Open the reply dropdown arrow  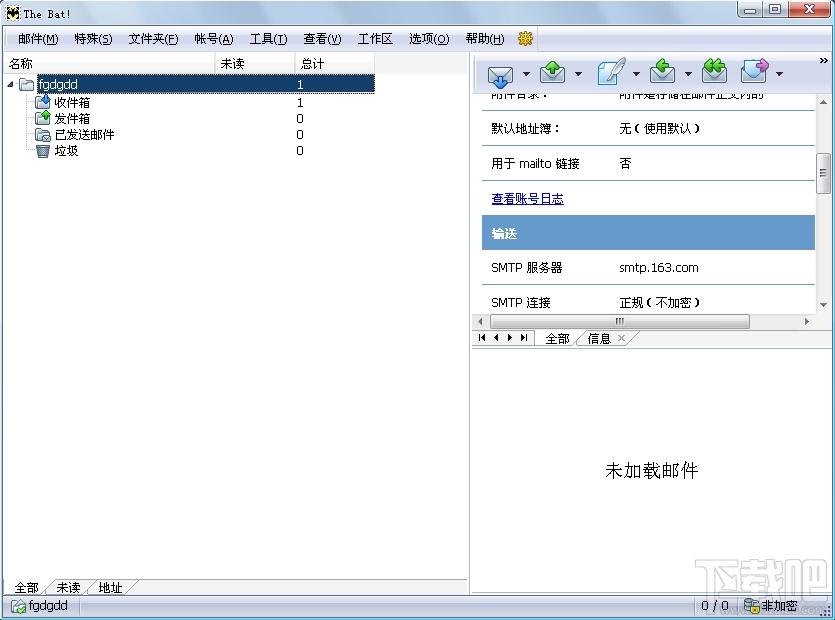688,74
